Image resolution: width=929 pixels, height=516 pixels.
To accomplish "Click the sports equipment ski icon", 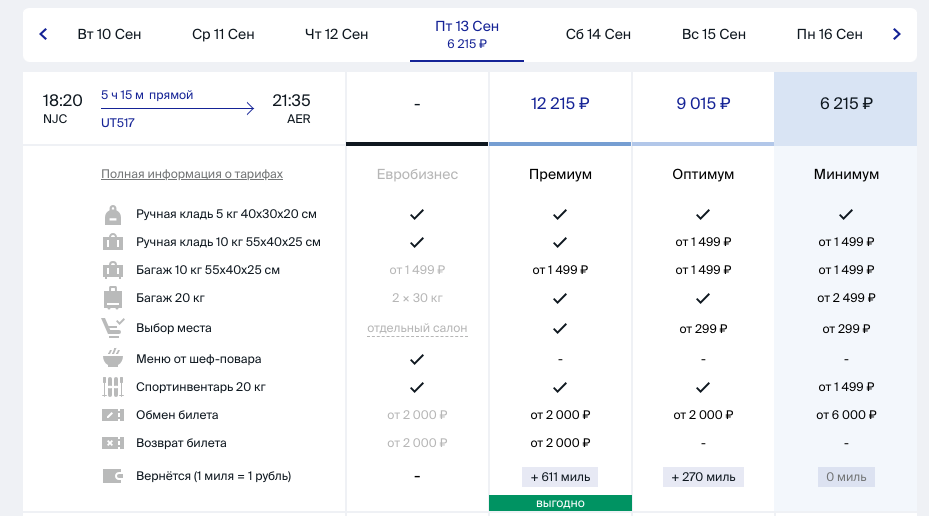I will (x=113, y=387).
